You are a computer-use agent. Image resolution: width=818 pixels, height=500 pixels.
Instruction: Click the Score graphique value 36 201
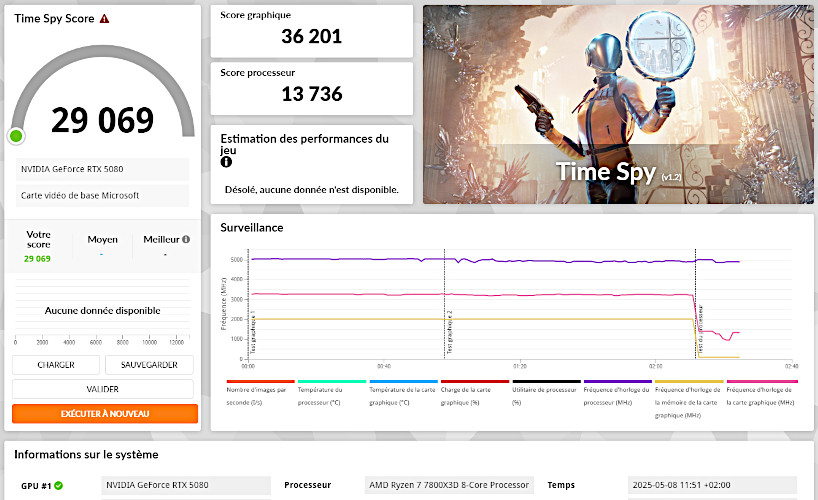pyautogui.click(x=311, y=36)
